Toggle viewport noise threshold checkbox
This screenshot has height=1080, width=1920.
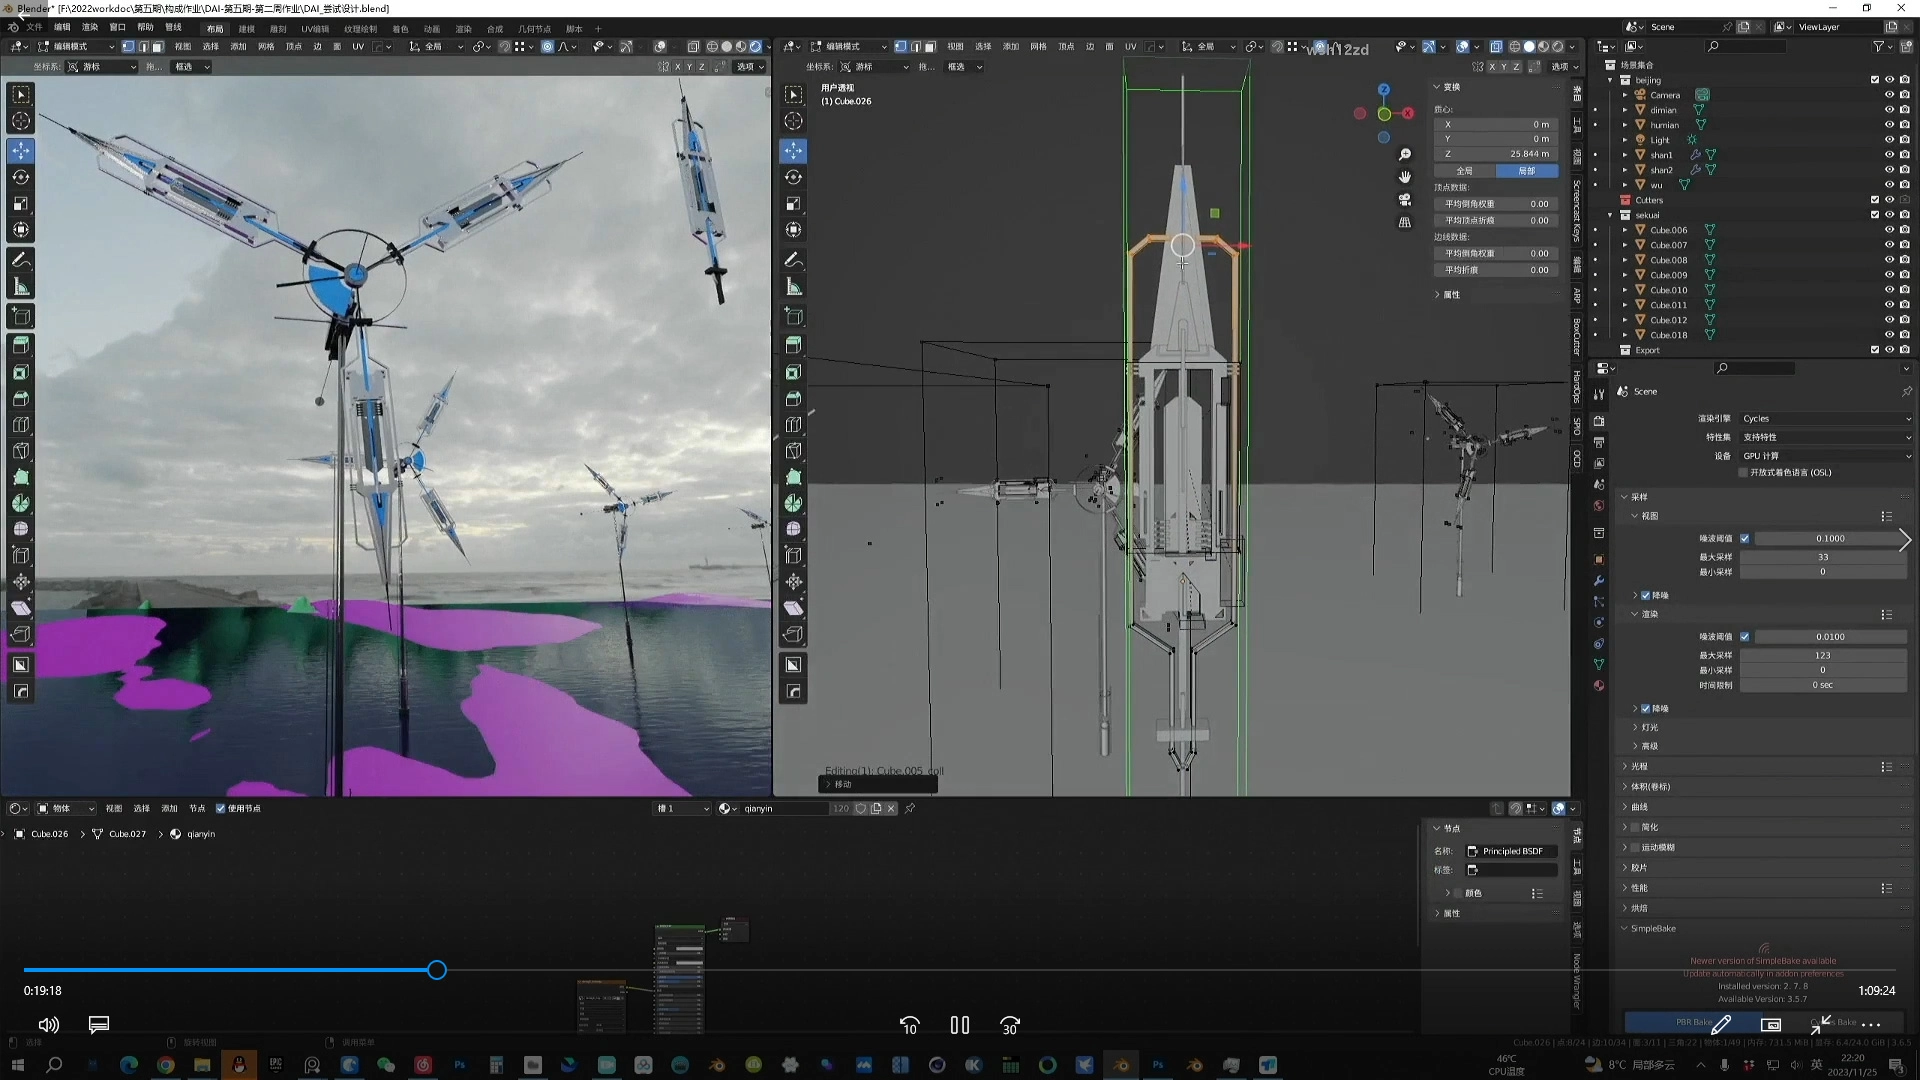(x=1745, y=539)
